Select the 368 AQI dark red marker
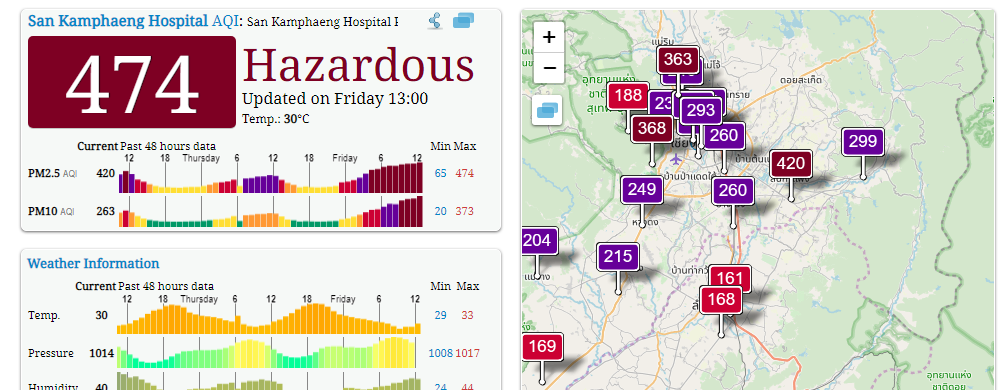This screenshot has height=390, width=1005. pyautogui.click(x=652, y=128)
